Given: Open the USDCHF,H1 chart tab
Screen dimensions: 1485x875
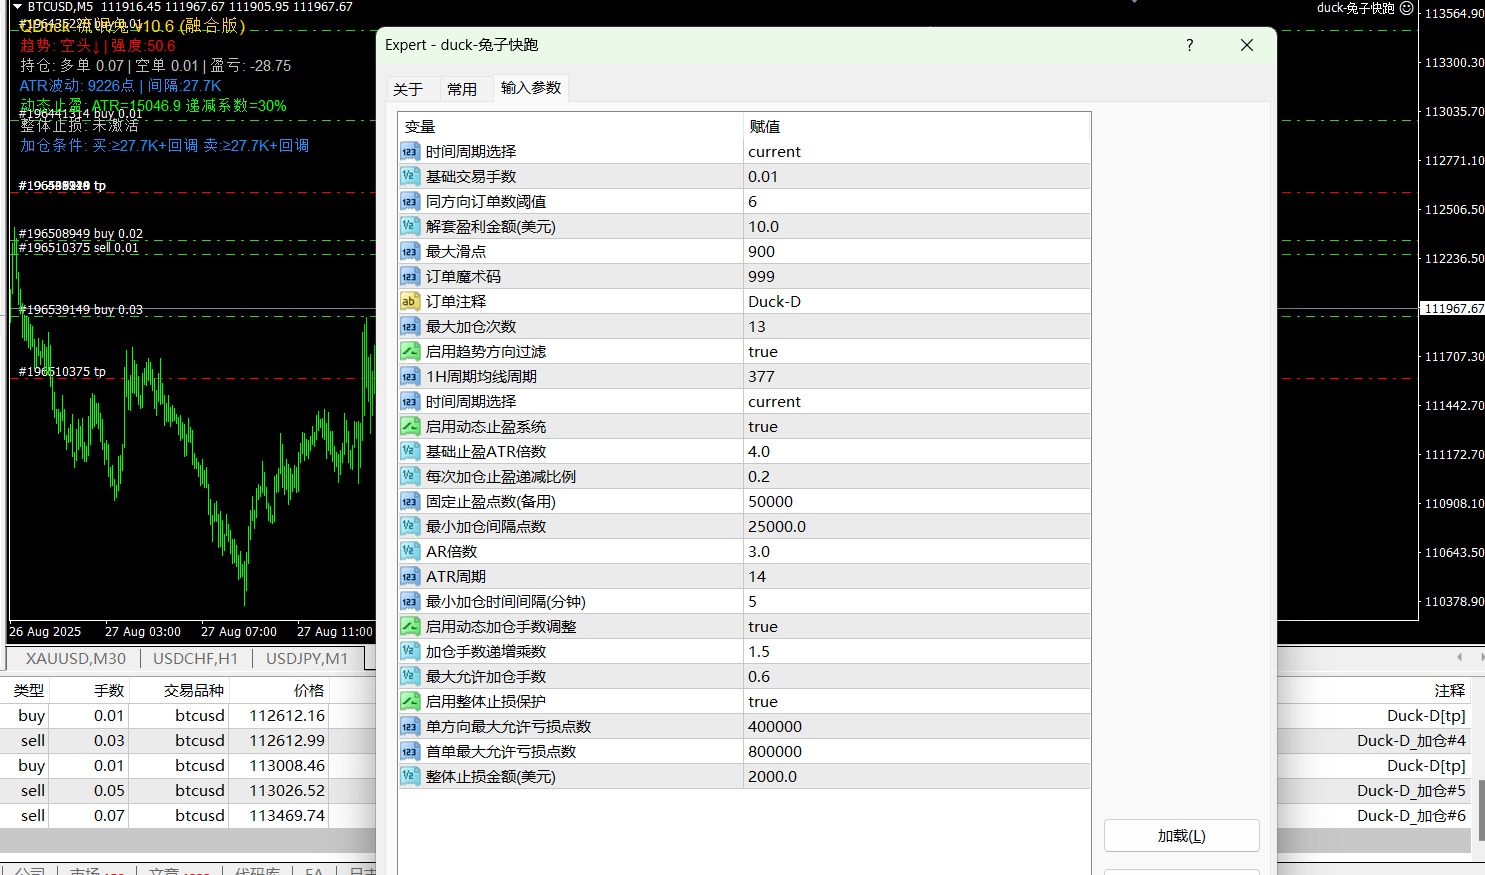Looking at the screenshot, I should coord(196,658).
